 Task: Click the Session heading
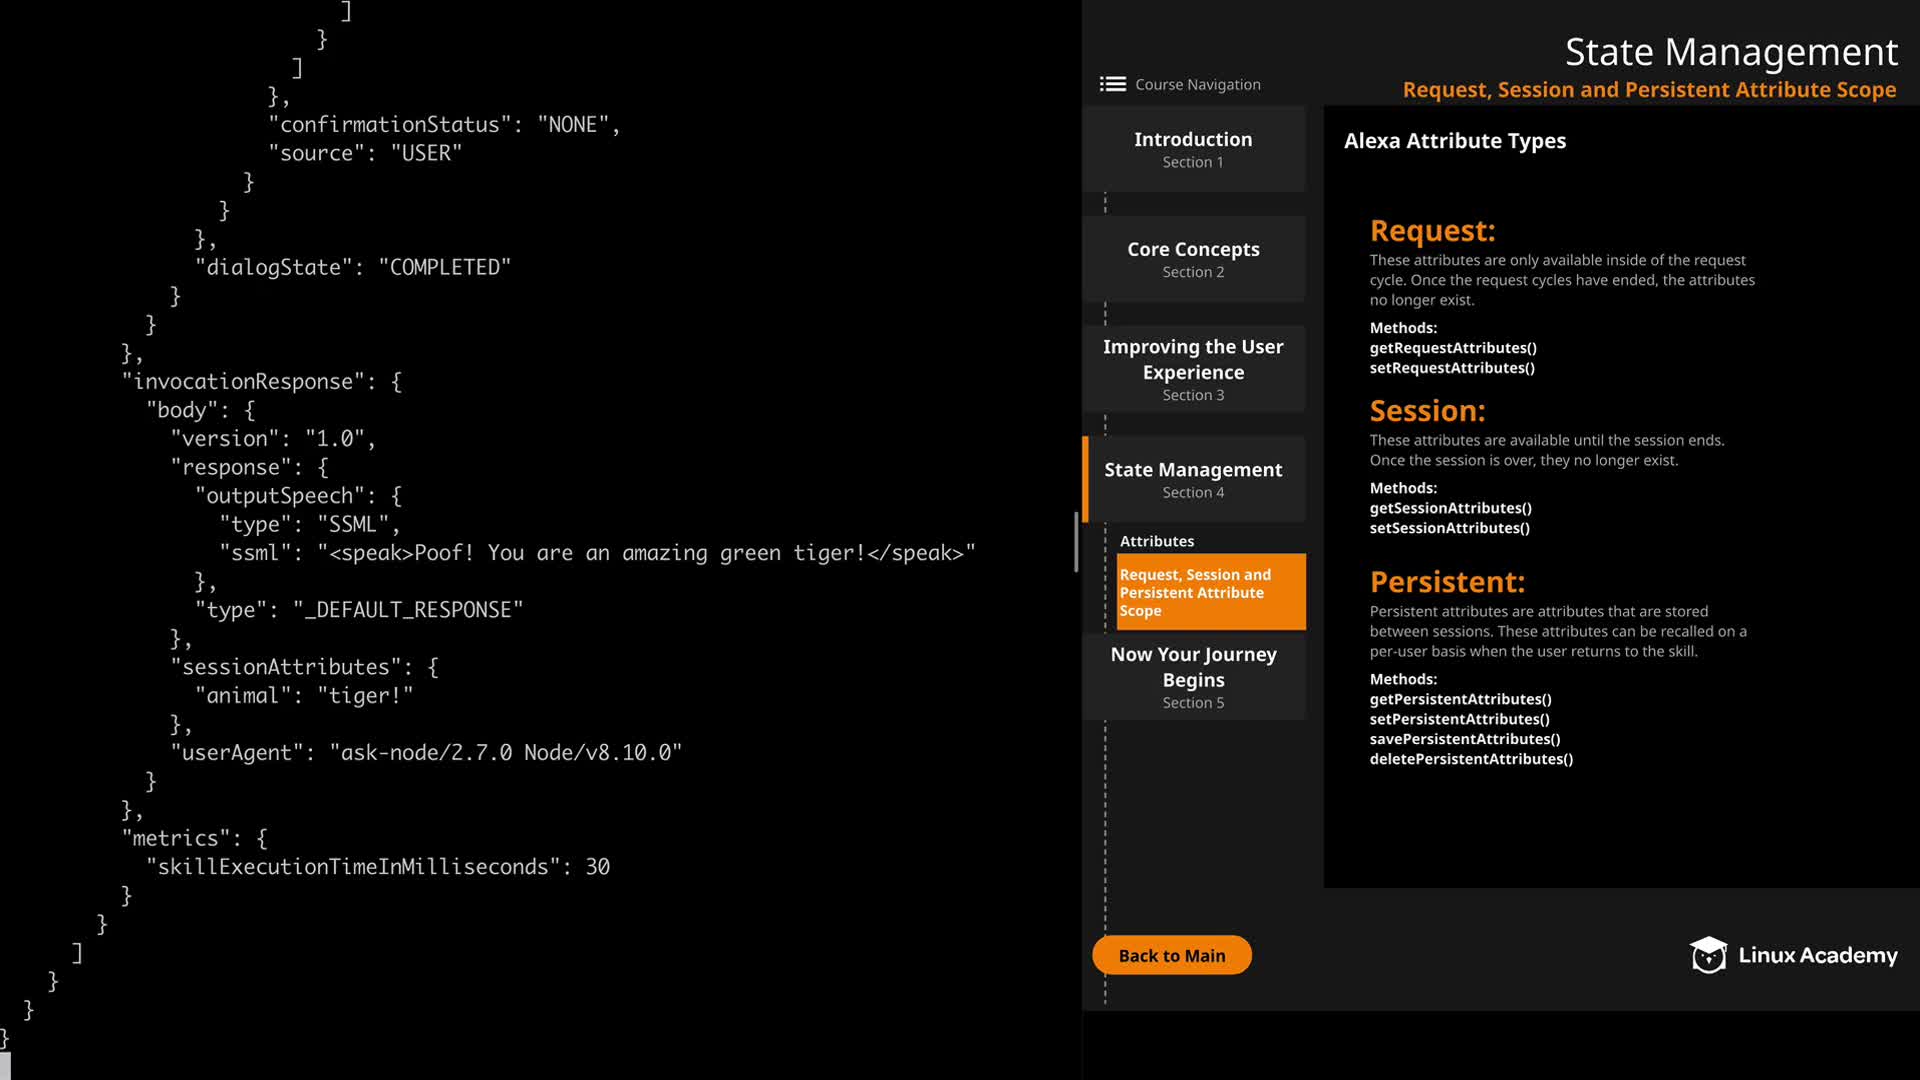click(1427, 411)
